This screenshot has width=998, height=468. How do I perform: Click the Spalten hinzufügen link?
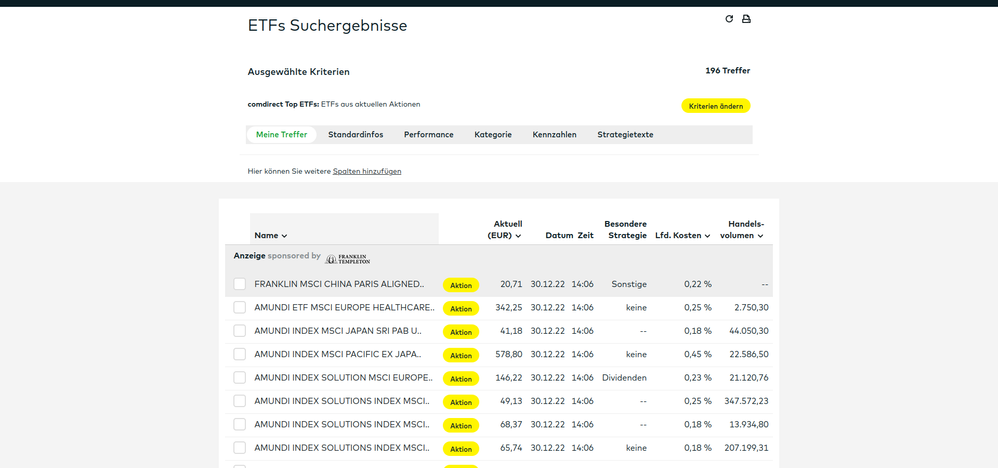click(367, 171)
